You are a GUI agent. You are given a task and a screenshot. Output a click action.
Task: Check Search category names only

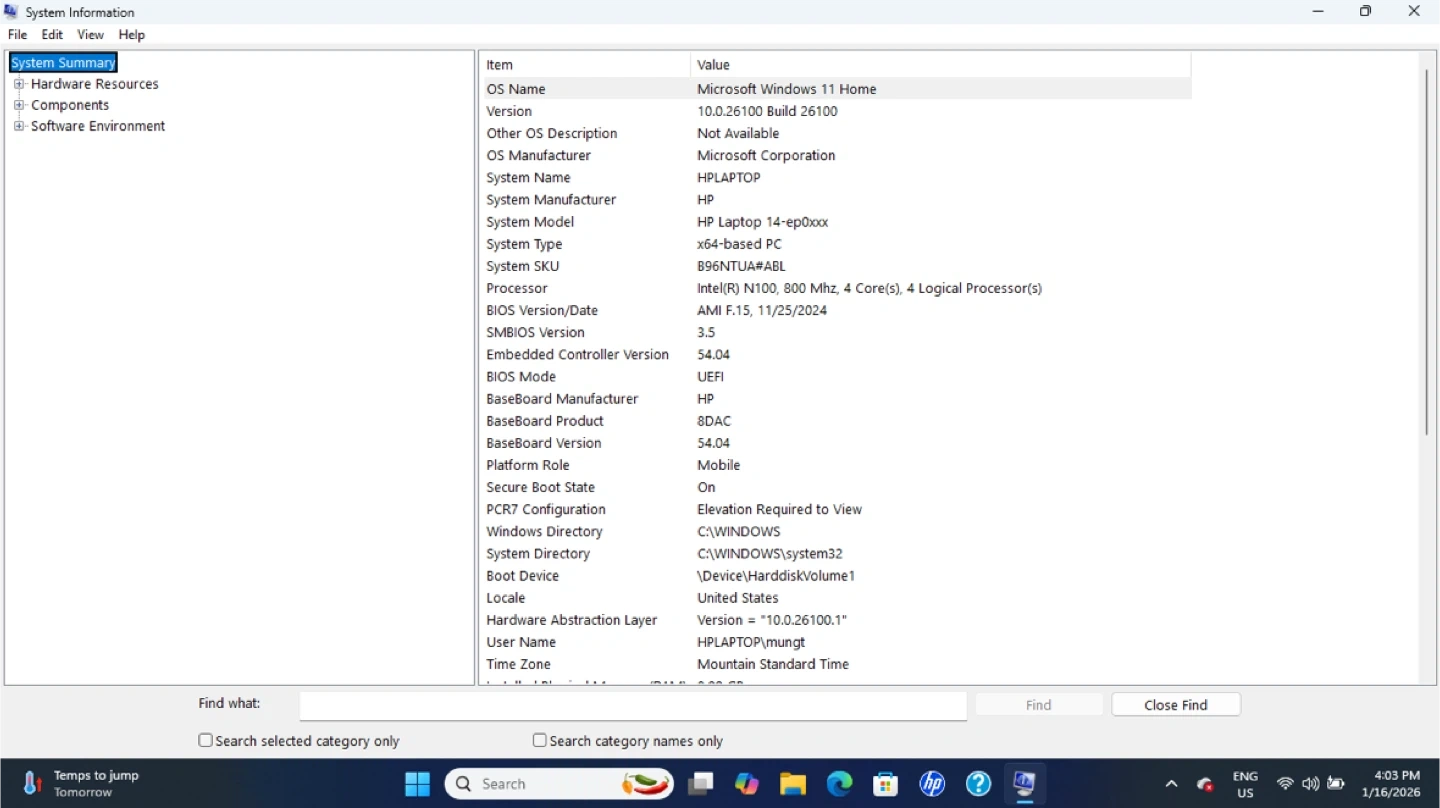click(x=540, y=741)
